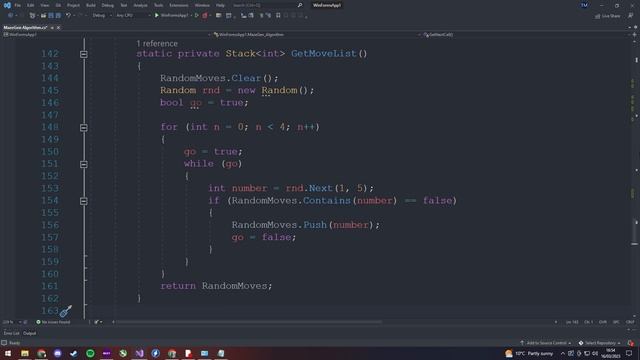Collapse the GetMoveList method at line 142

tap(84, 54)
